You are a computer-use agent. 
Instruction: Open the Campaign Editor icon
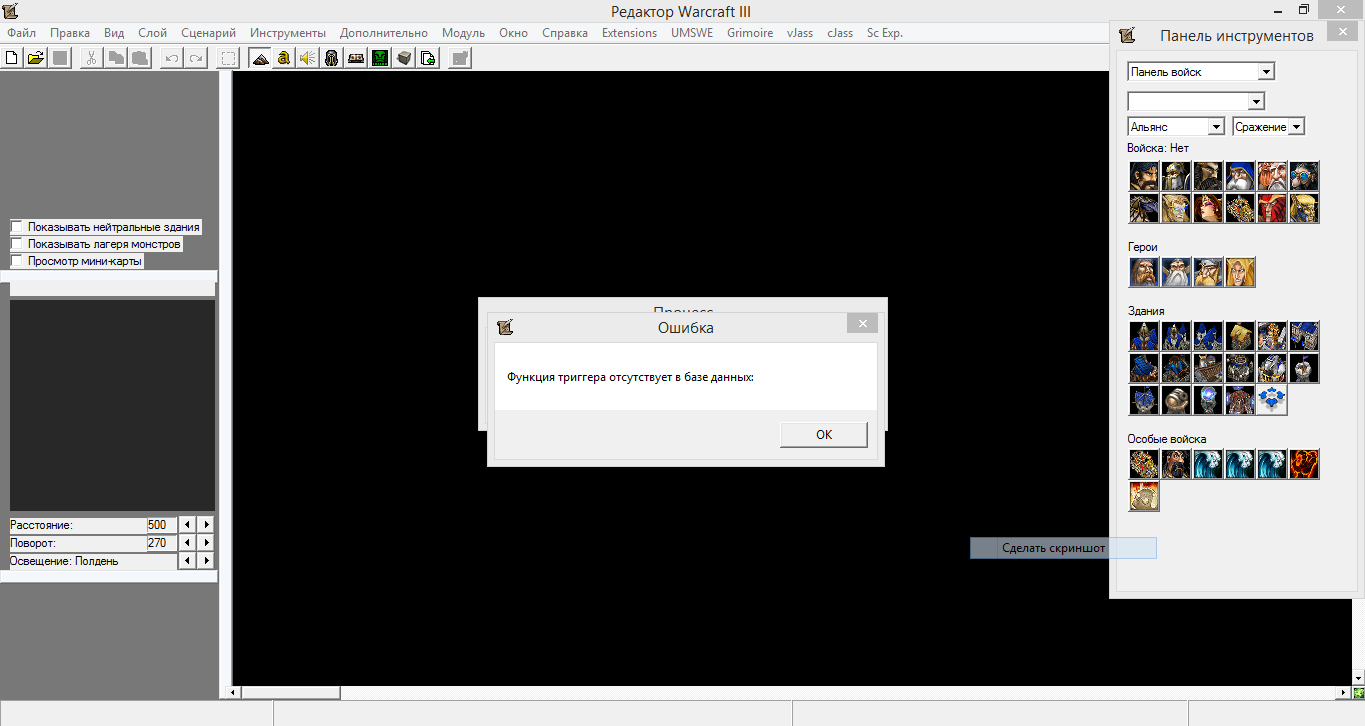pos(355,58)
